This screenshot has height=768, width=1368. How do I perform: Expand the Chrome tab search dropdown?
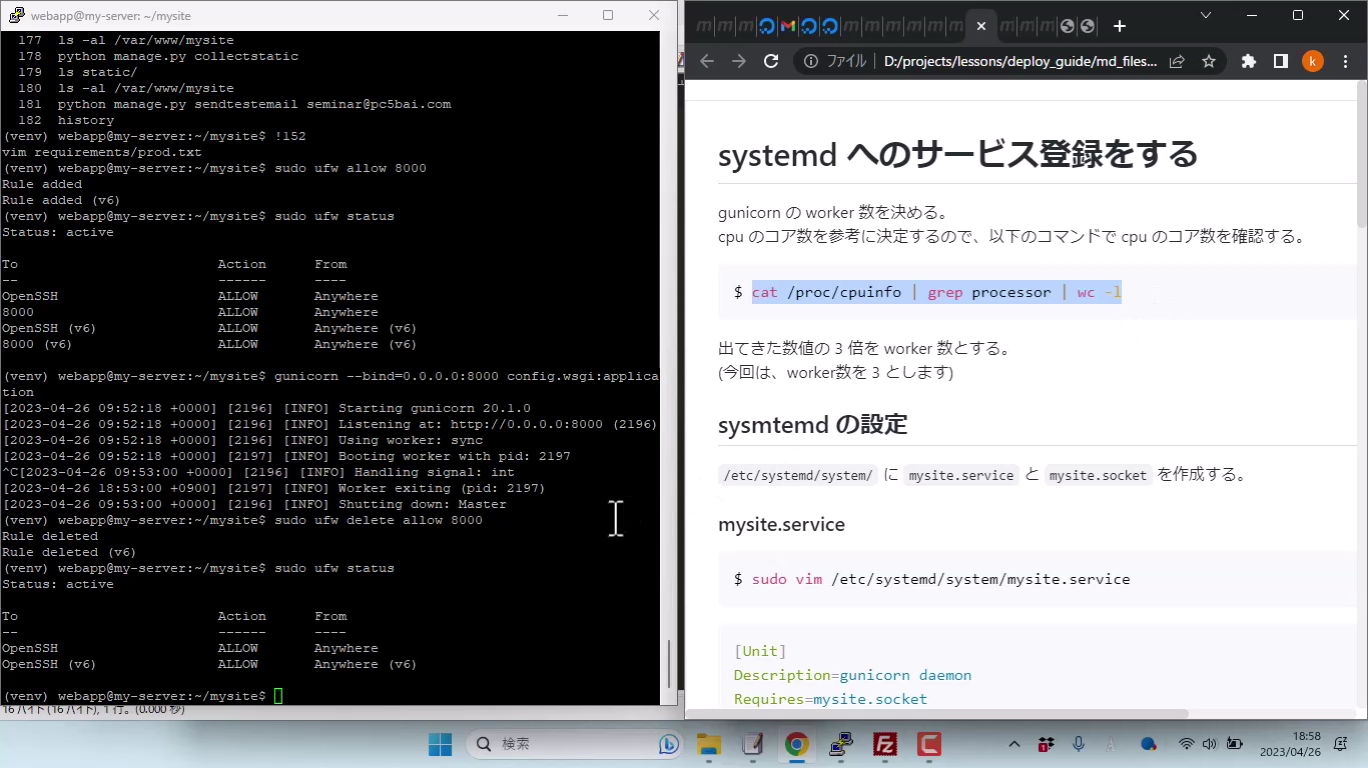(1205, 16)
